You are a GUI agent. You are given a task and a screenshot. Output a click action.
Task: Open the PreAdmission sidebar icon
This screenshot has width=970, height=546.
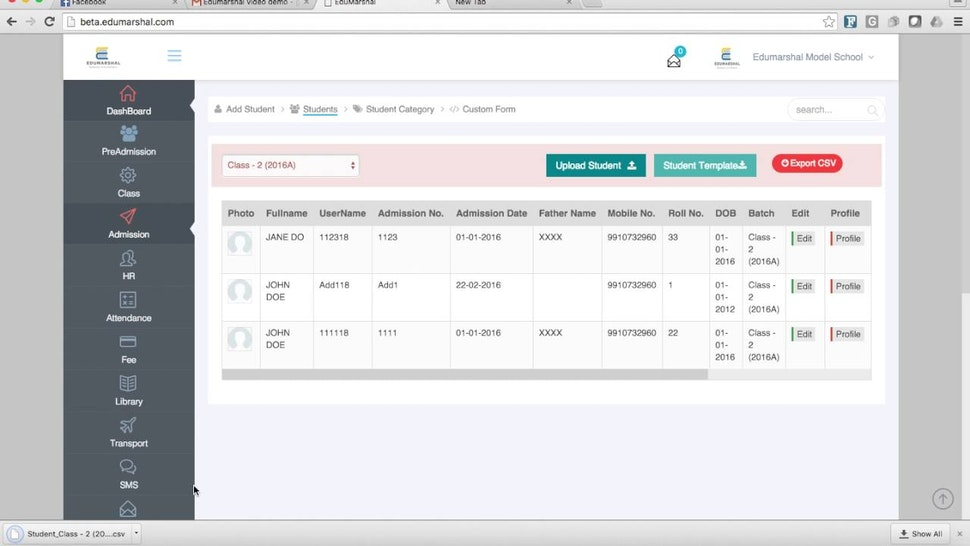[x=128, y=134]
